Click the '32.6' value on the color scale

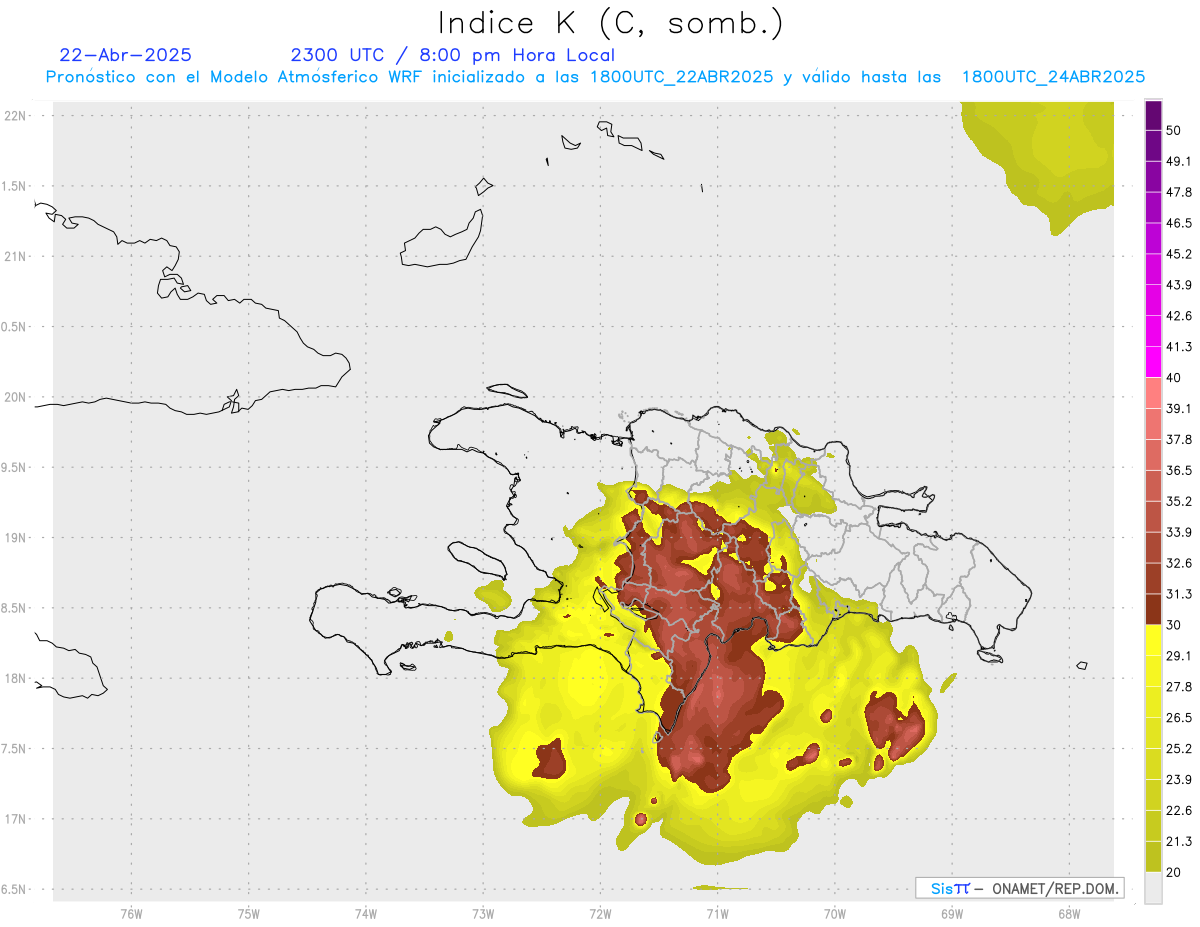(x=1179, y=563)
